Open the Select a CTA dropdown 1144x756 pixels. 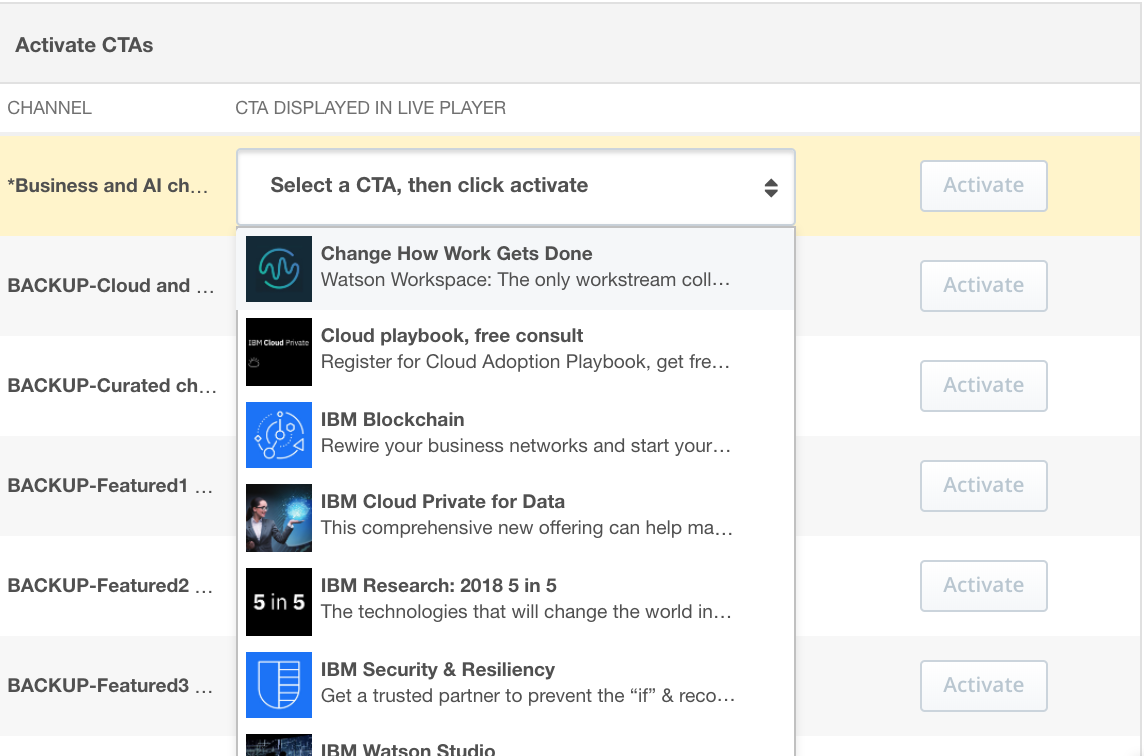[x=515, y=187]
